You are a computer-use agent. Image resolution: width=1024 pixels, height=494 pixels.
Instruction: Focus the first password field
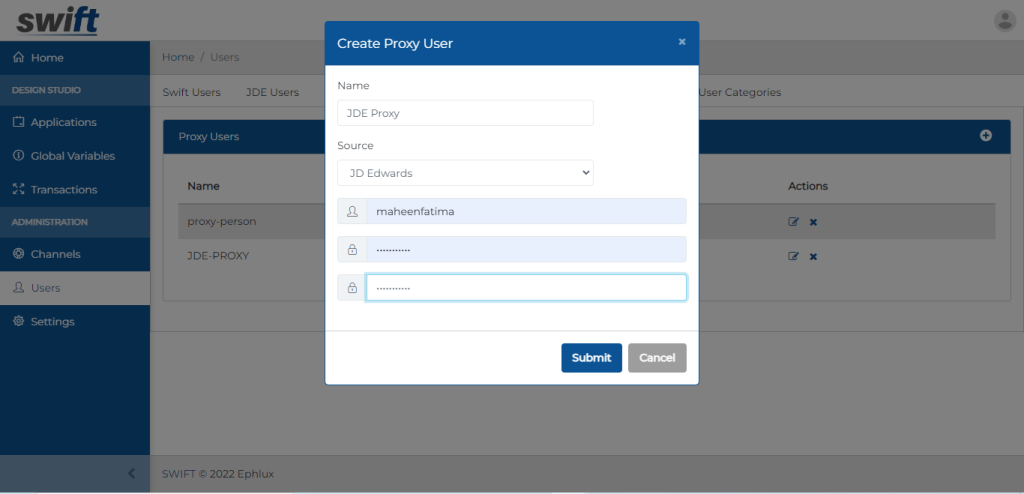pyautogui.click(x=525, y=249)
